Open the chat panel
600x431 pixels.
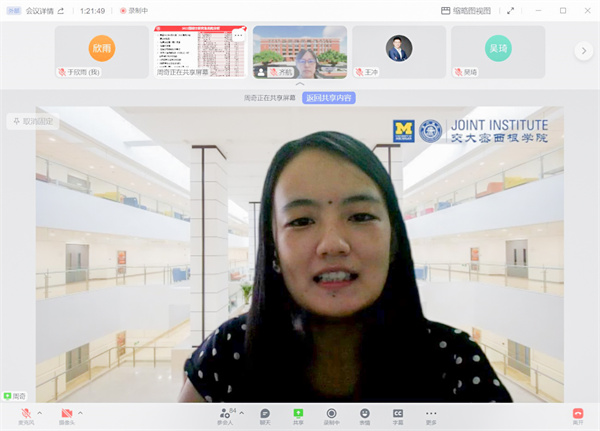pos(265,414)
